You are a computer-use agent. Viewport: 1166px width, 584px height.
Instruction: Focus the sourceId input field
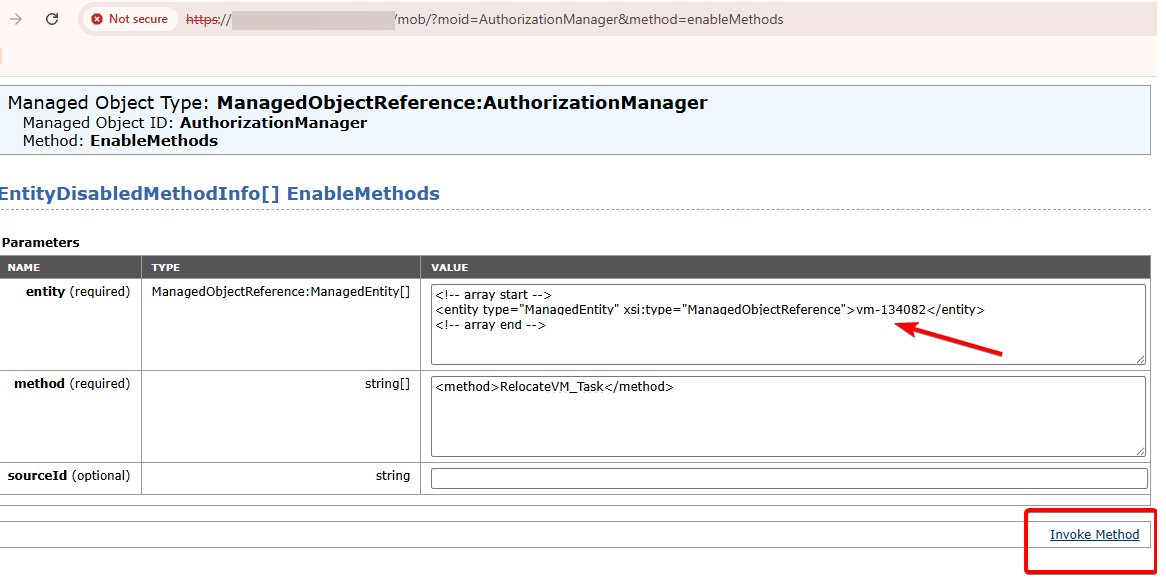pyautogui.click(x=788, y=478)
